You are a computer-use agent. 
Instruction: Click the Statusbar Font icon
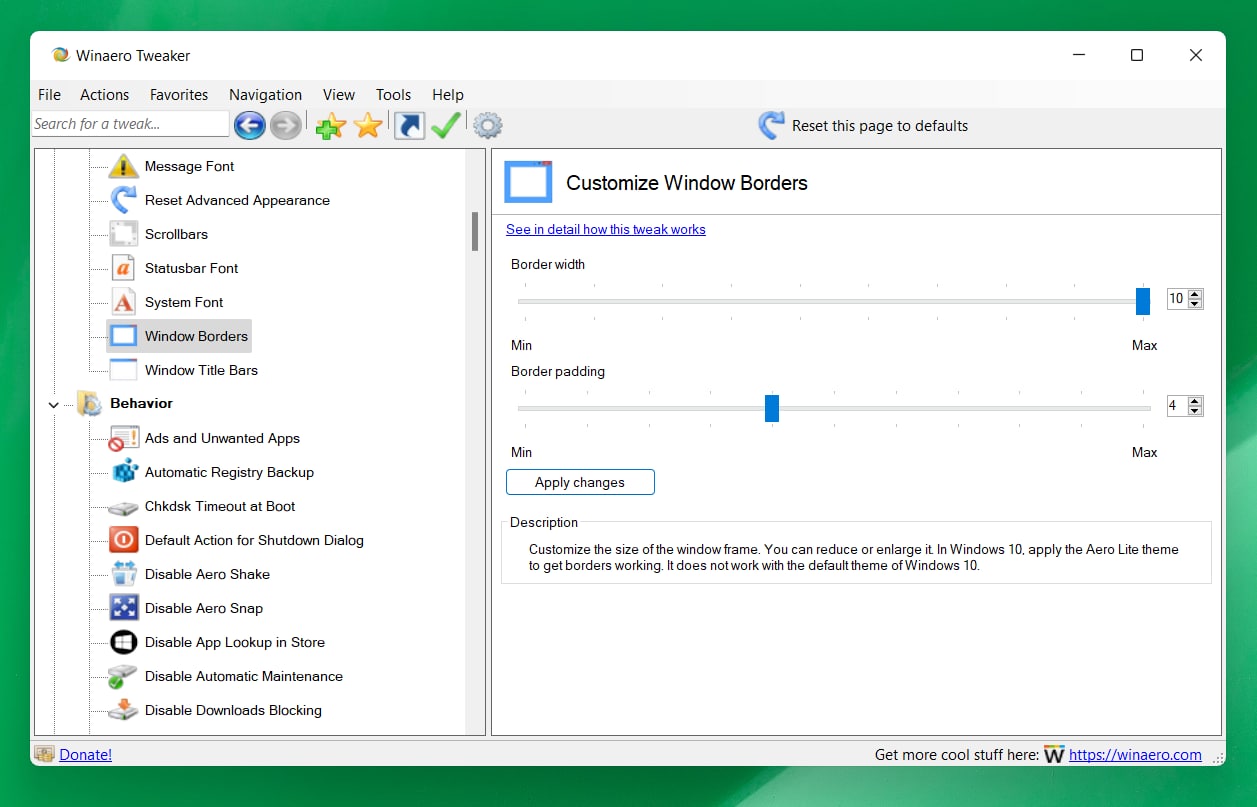click(x=123, y=268)
